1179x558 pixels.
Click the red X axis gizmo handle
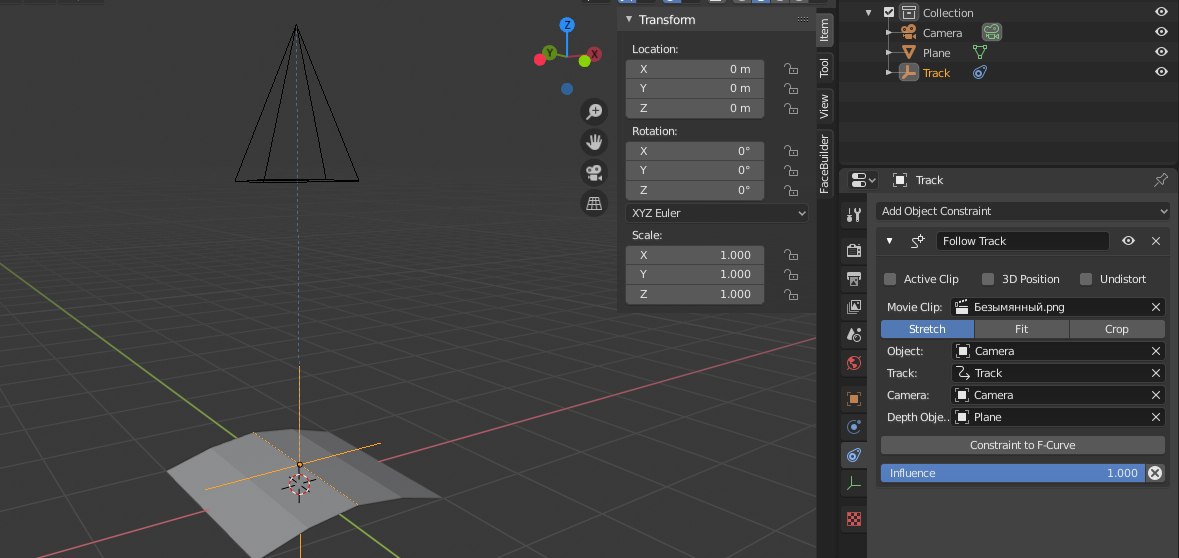click(594, 54)
